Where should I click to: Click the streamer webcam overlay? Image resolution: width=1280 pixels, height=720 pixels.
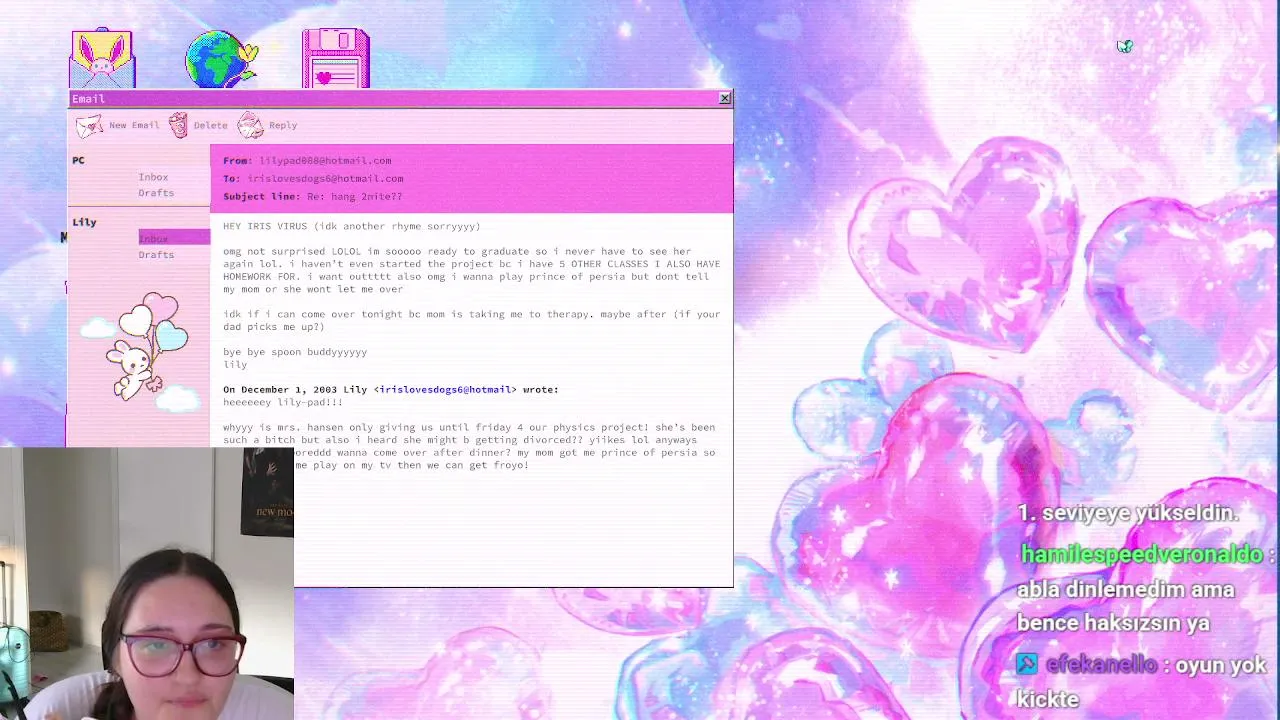[x=147, y=584]
